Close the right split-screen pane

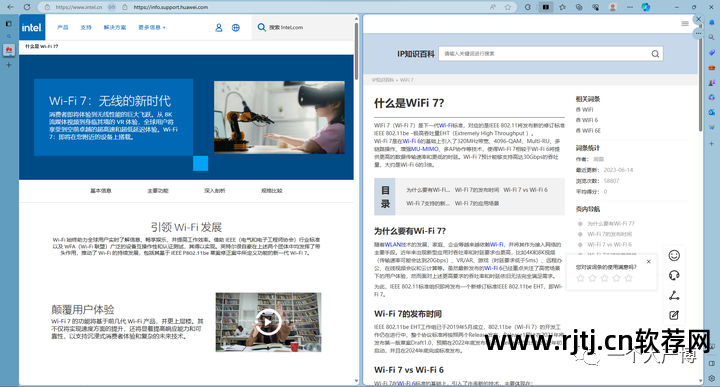coord(698,19)
